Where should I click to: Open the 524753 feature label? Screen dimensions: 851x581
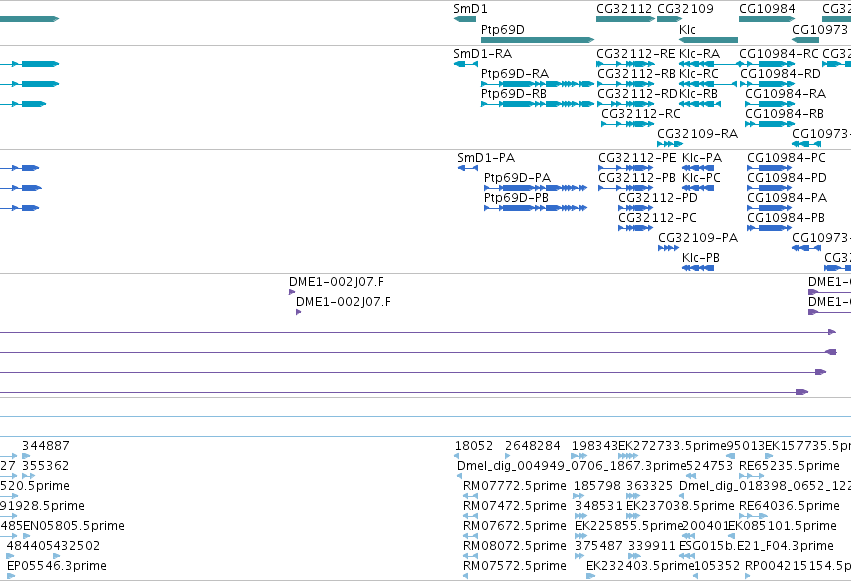(x=710, y=466)
